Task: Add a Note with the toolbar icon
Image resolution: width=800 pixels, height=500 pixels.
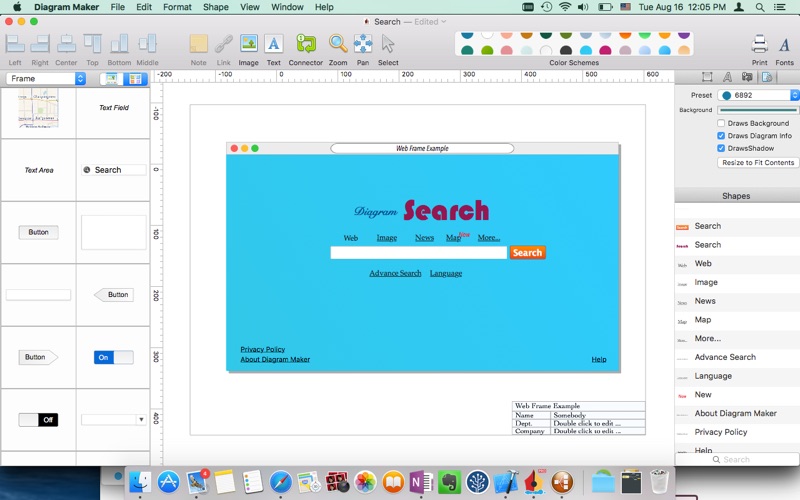Action: [x=198, y=44]
